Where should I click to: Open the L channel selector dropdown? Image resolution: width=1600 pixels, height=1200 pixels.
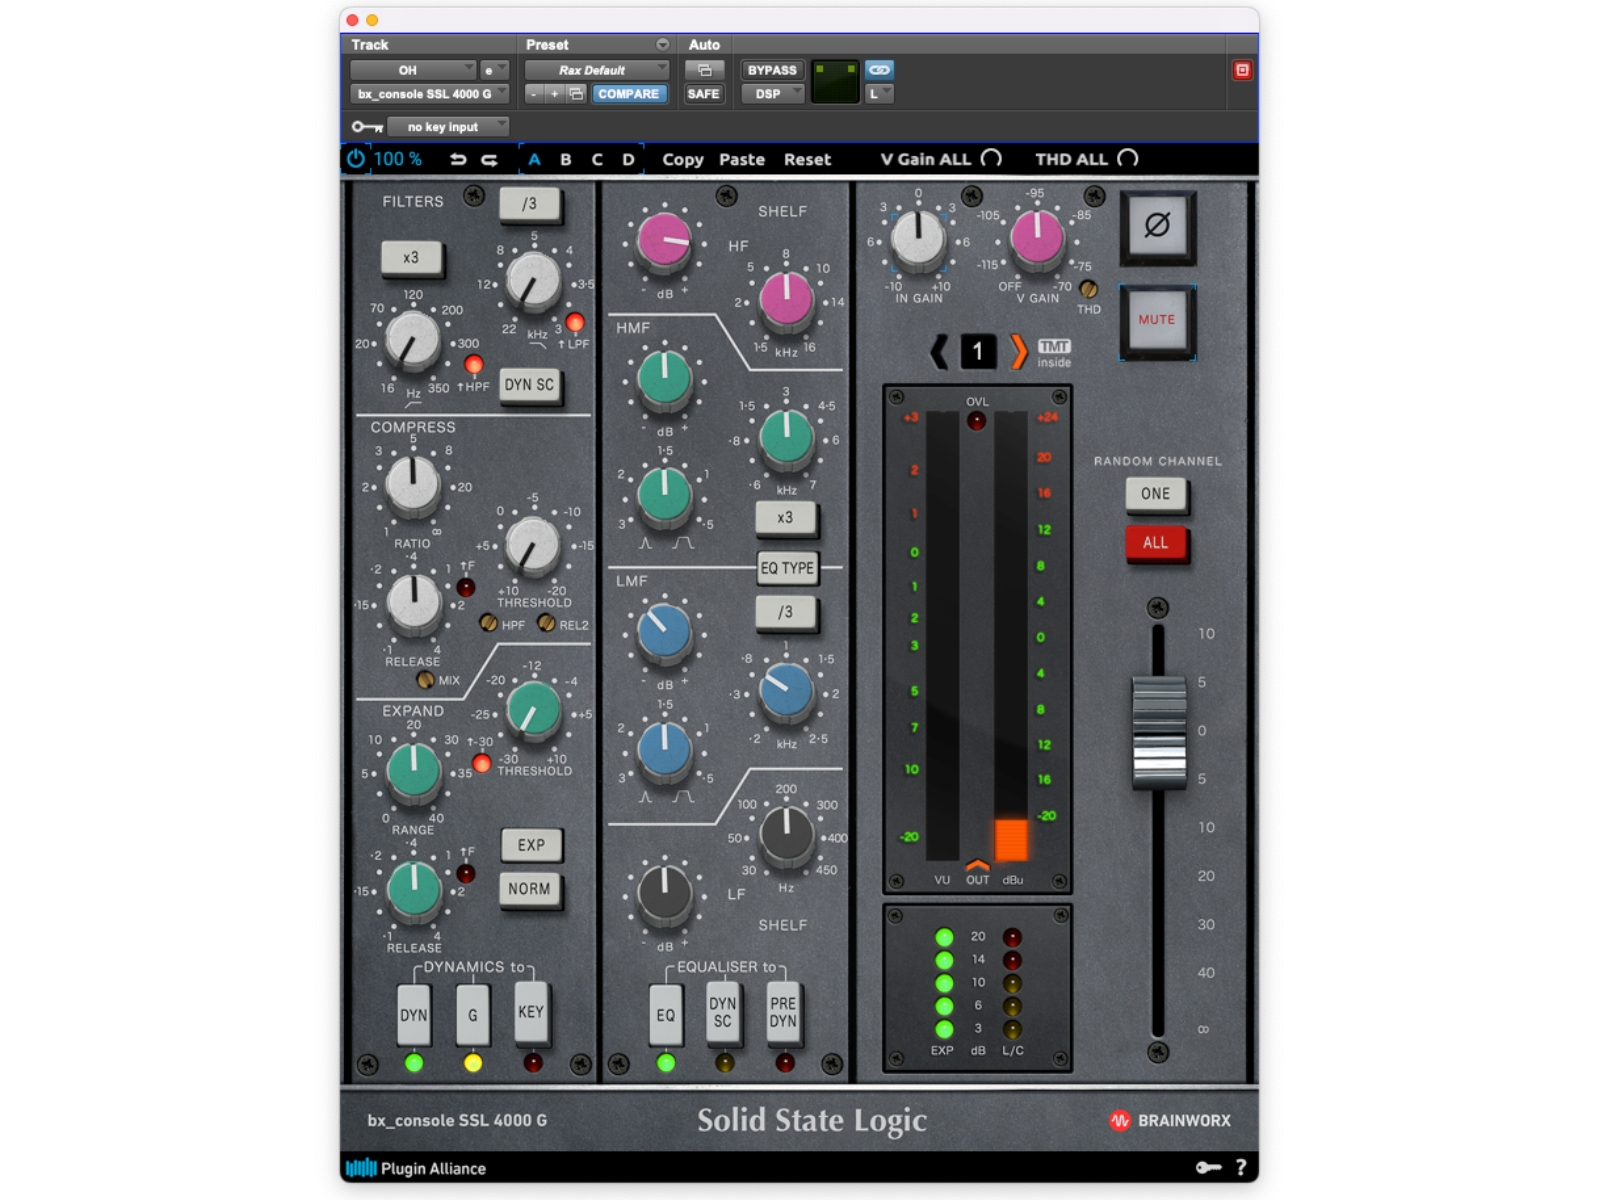click(x=879, y=94)
